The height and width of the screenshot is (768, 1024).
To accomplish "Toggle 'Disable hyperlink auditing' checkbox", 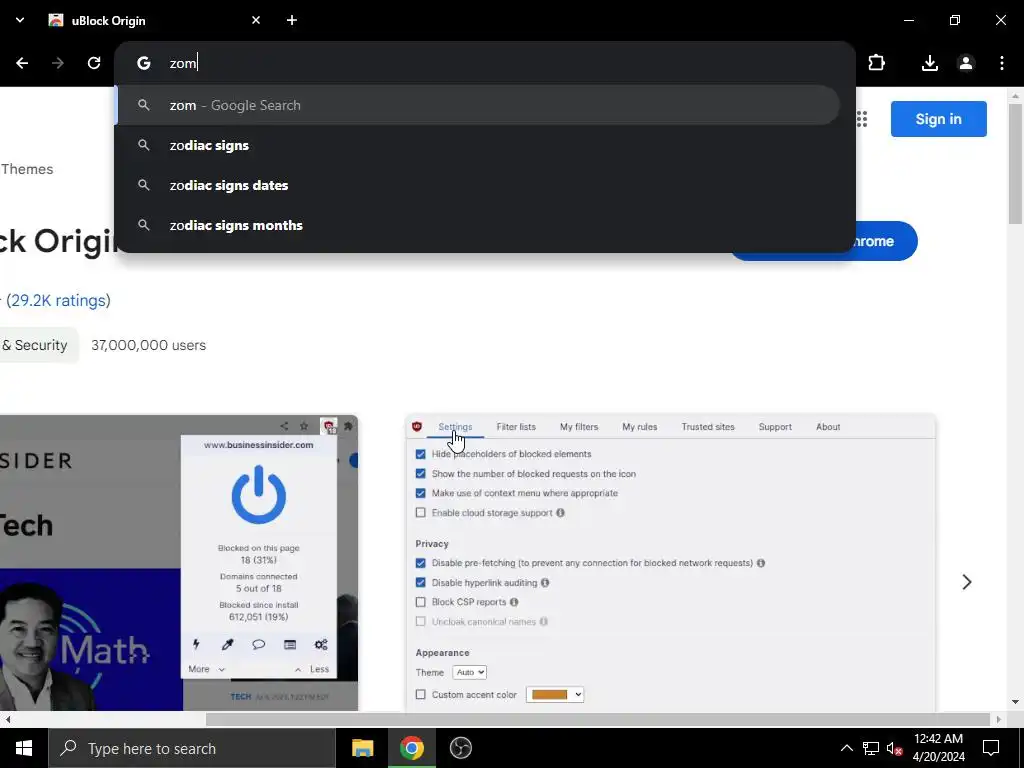I will (421, 583).
